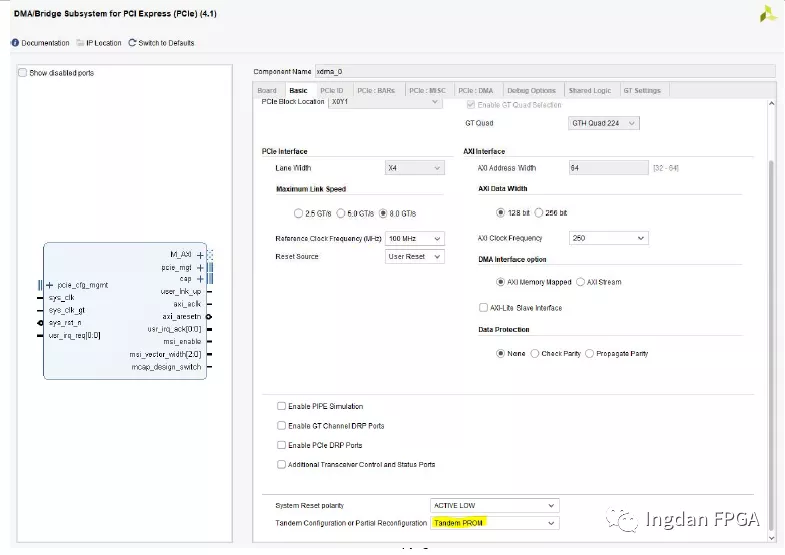Open AXI Clock Frequency dropdown

point(608,238)
